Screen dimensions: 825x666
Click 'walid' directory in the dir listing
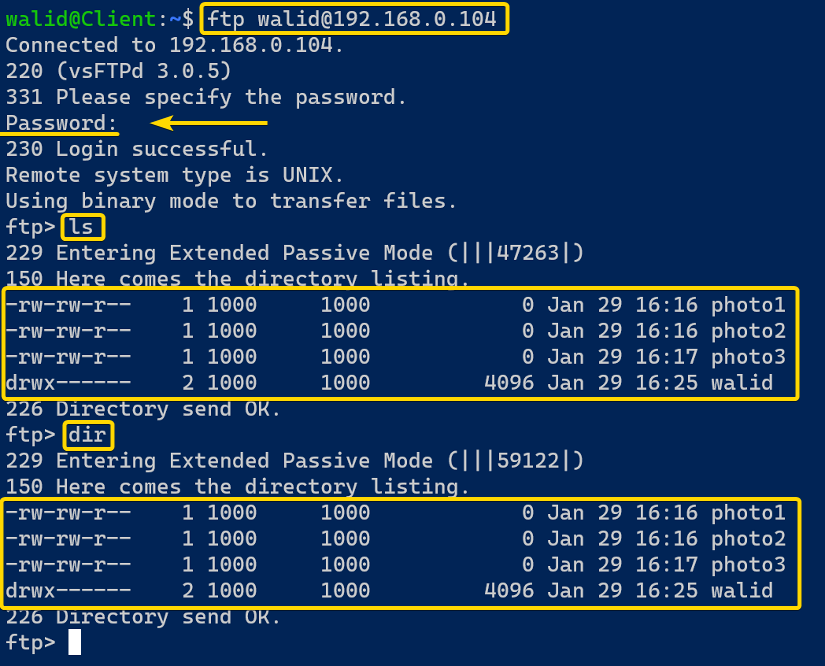click(742, 591)
